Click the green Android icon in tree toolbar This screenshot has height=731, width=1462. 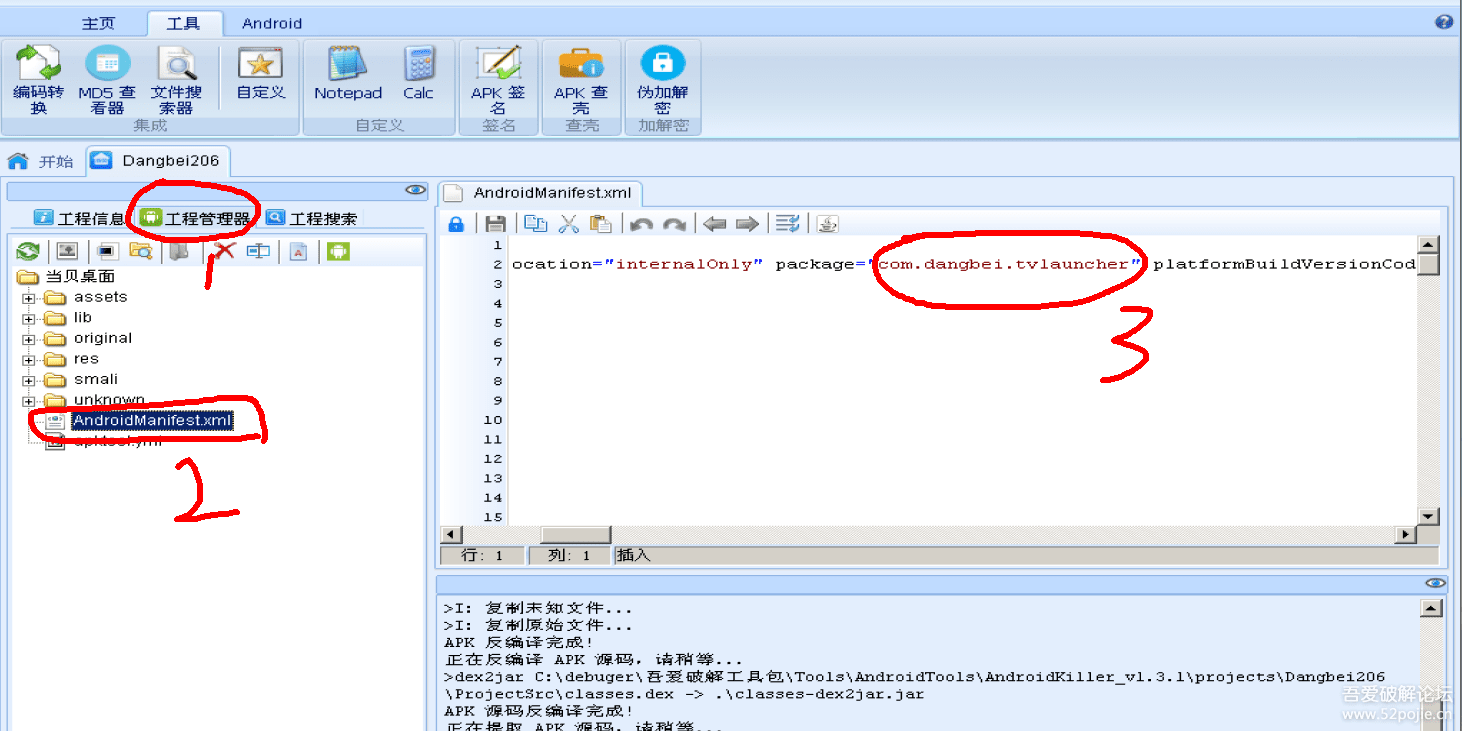pos(338,251)
